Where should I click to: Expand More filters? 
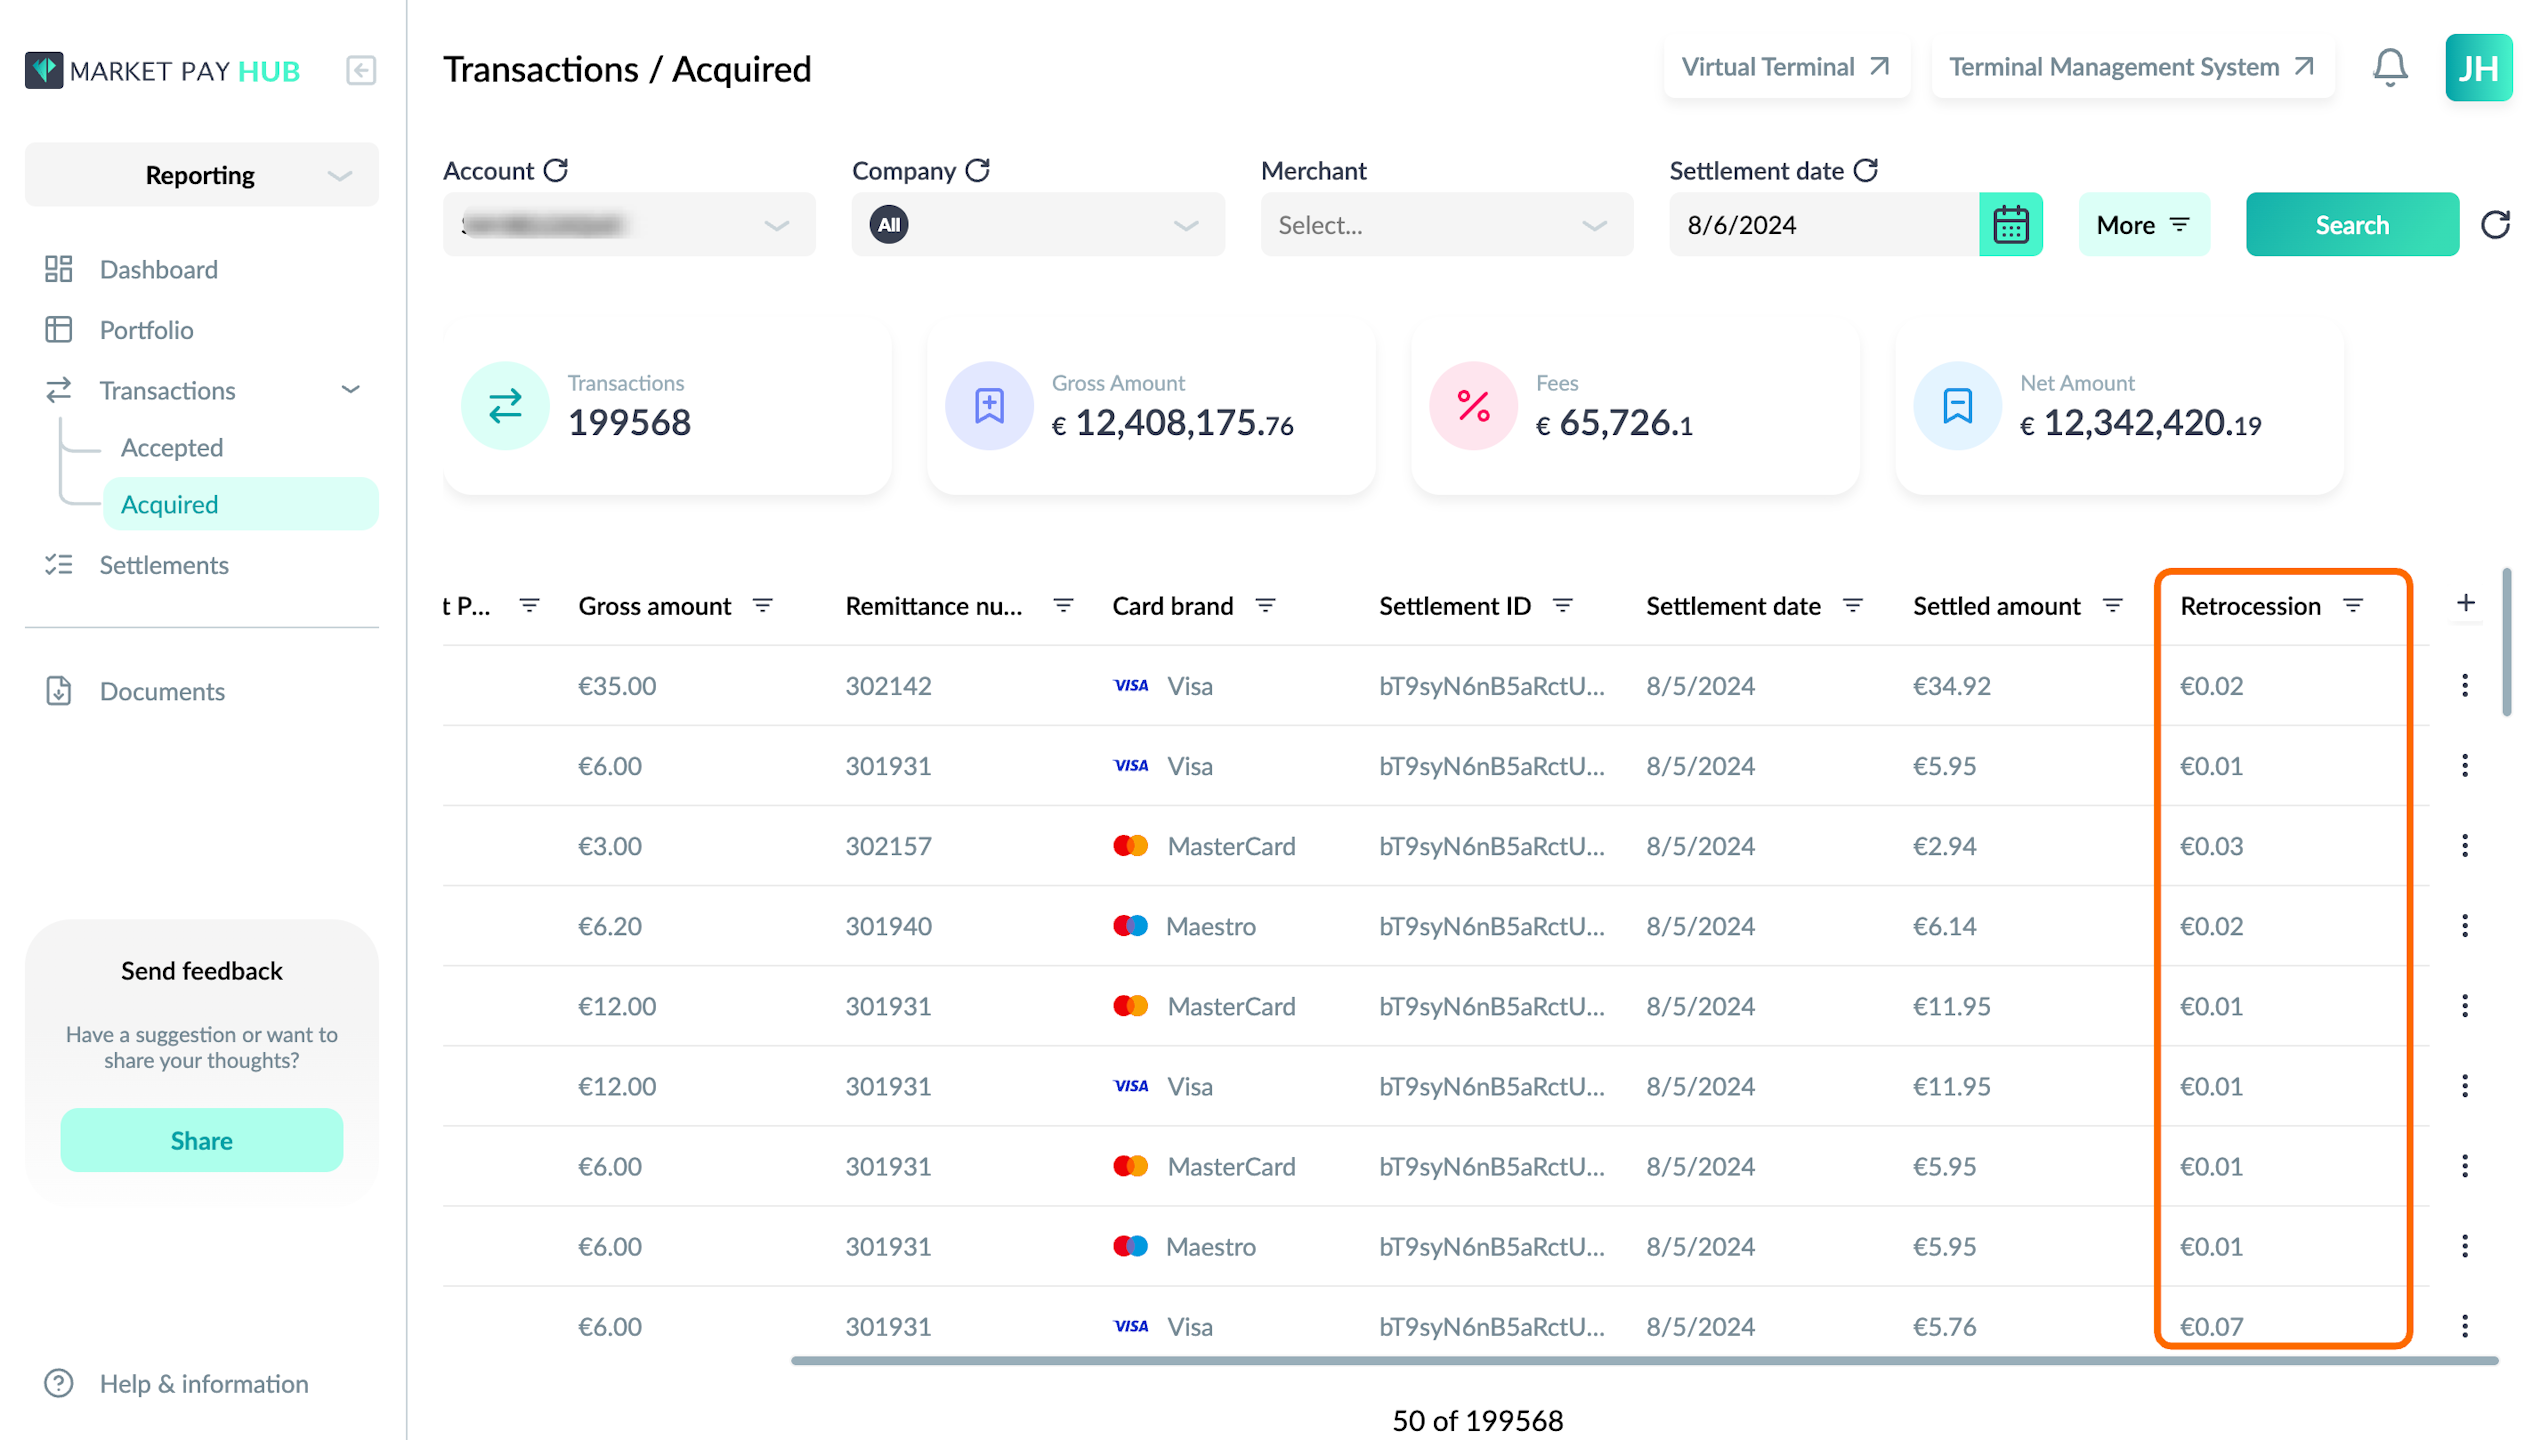coord(2143,224)
